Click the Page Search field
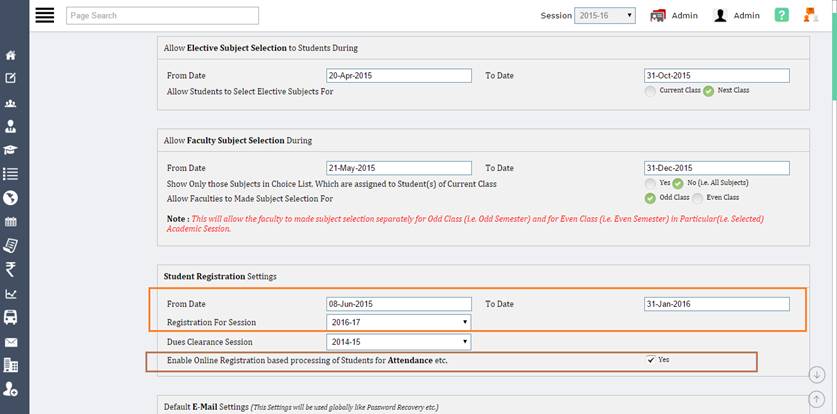This screenshot has height=414, width=837. [162, 16]
